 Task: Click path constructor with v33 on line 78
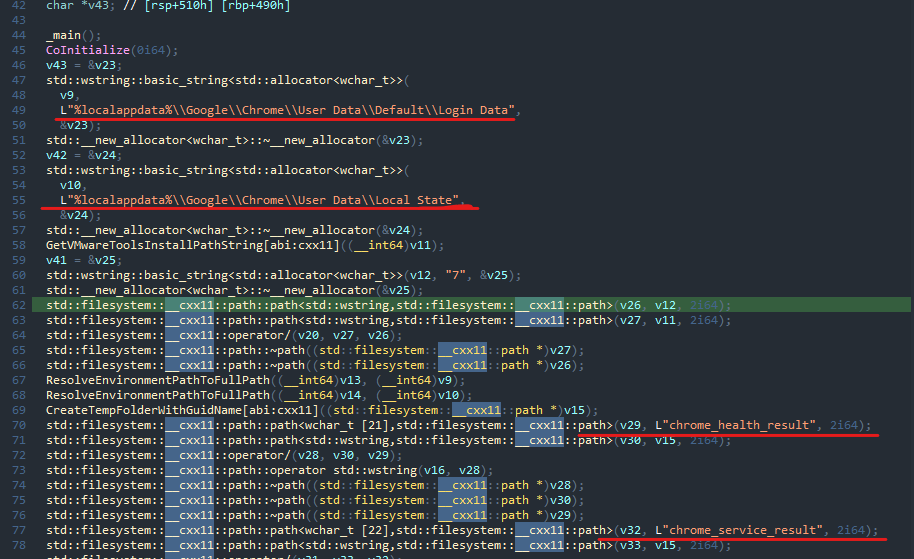[x=388, y=546]
